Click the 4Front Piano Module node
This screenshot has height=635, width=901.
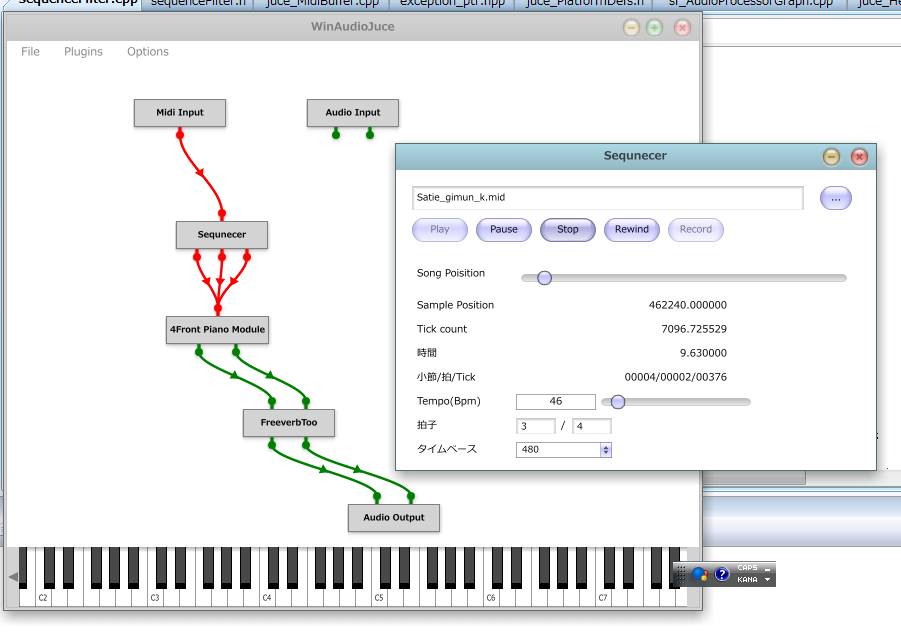coord(217,330)
